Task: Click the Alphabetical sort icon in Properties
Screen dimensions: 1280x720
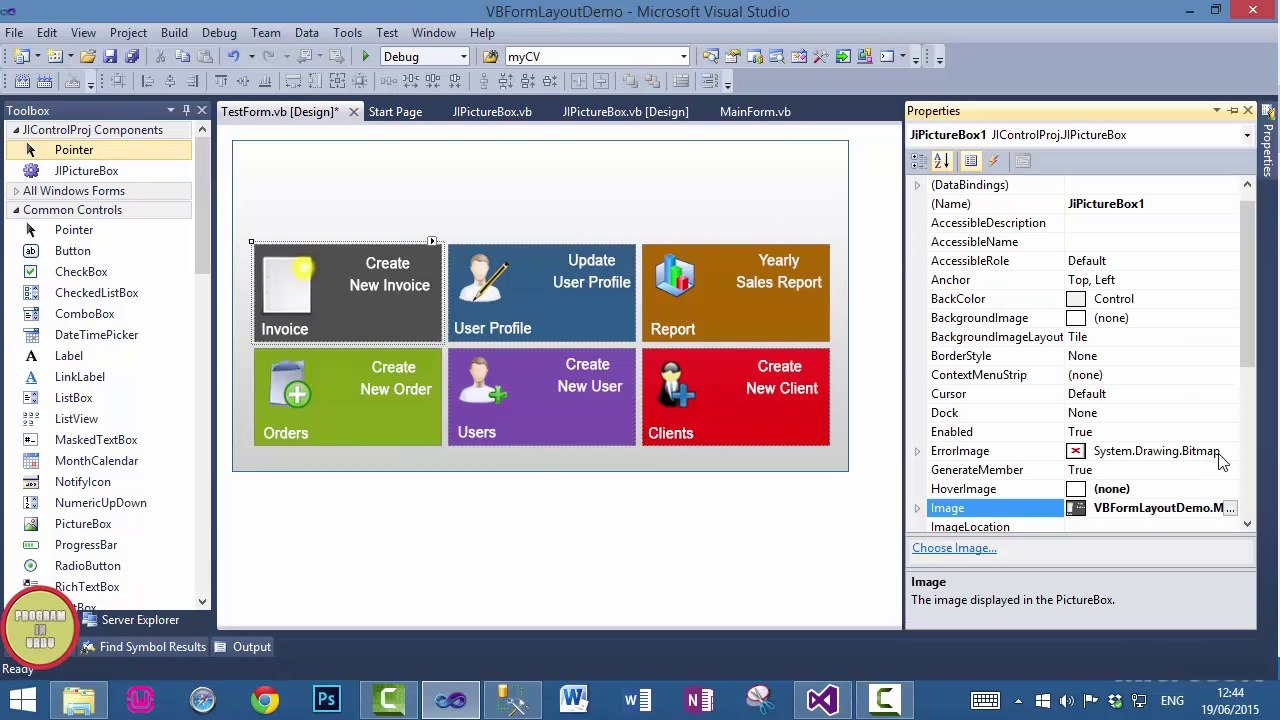Action: coord(942,161)
